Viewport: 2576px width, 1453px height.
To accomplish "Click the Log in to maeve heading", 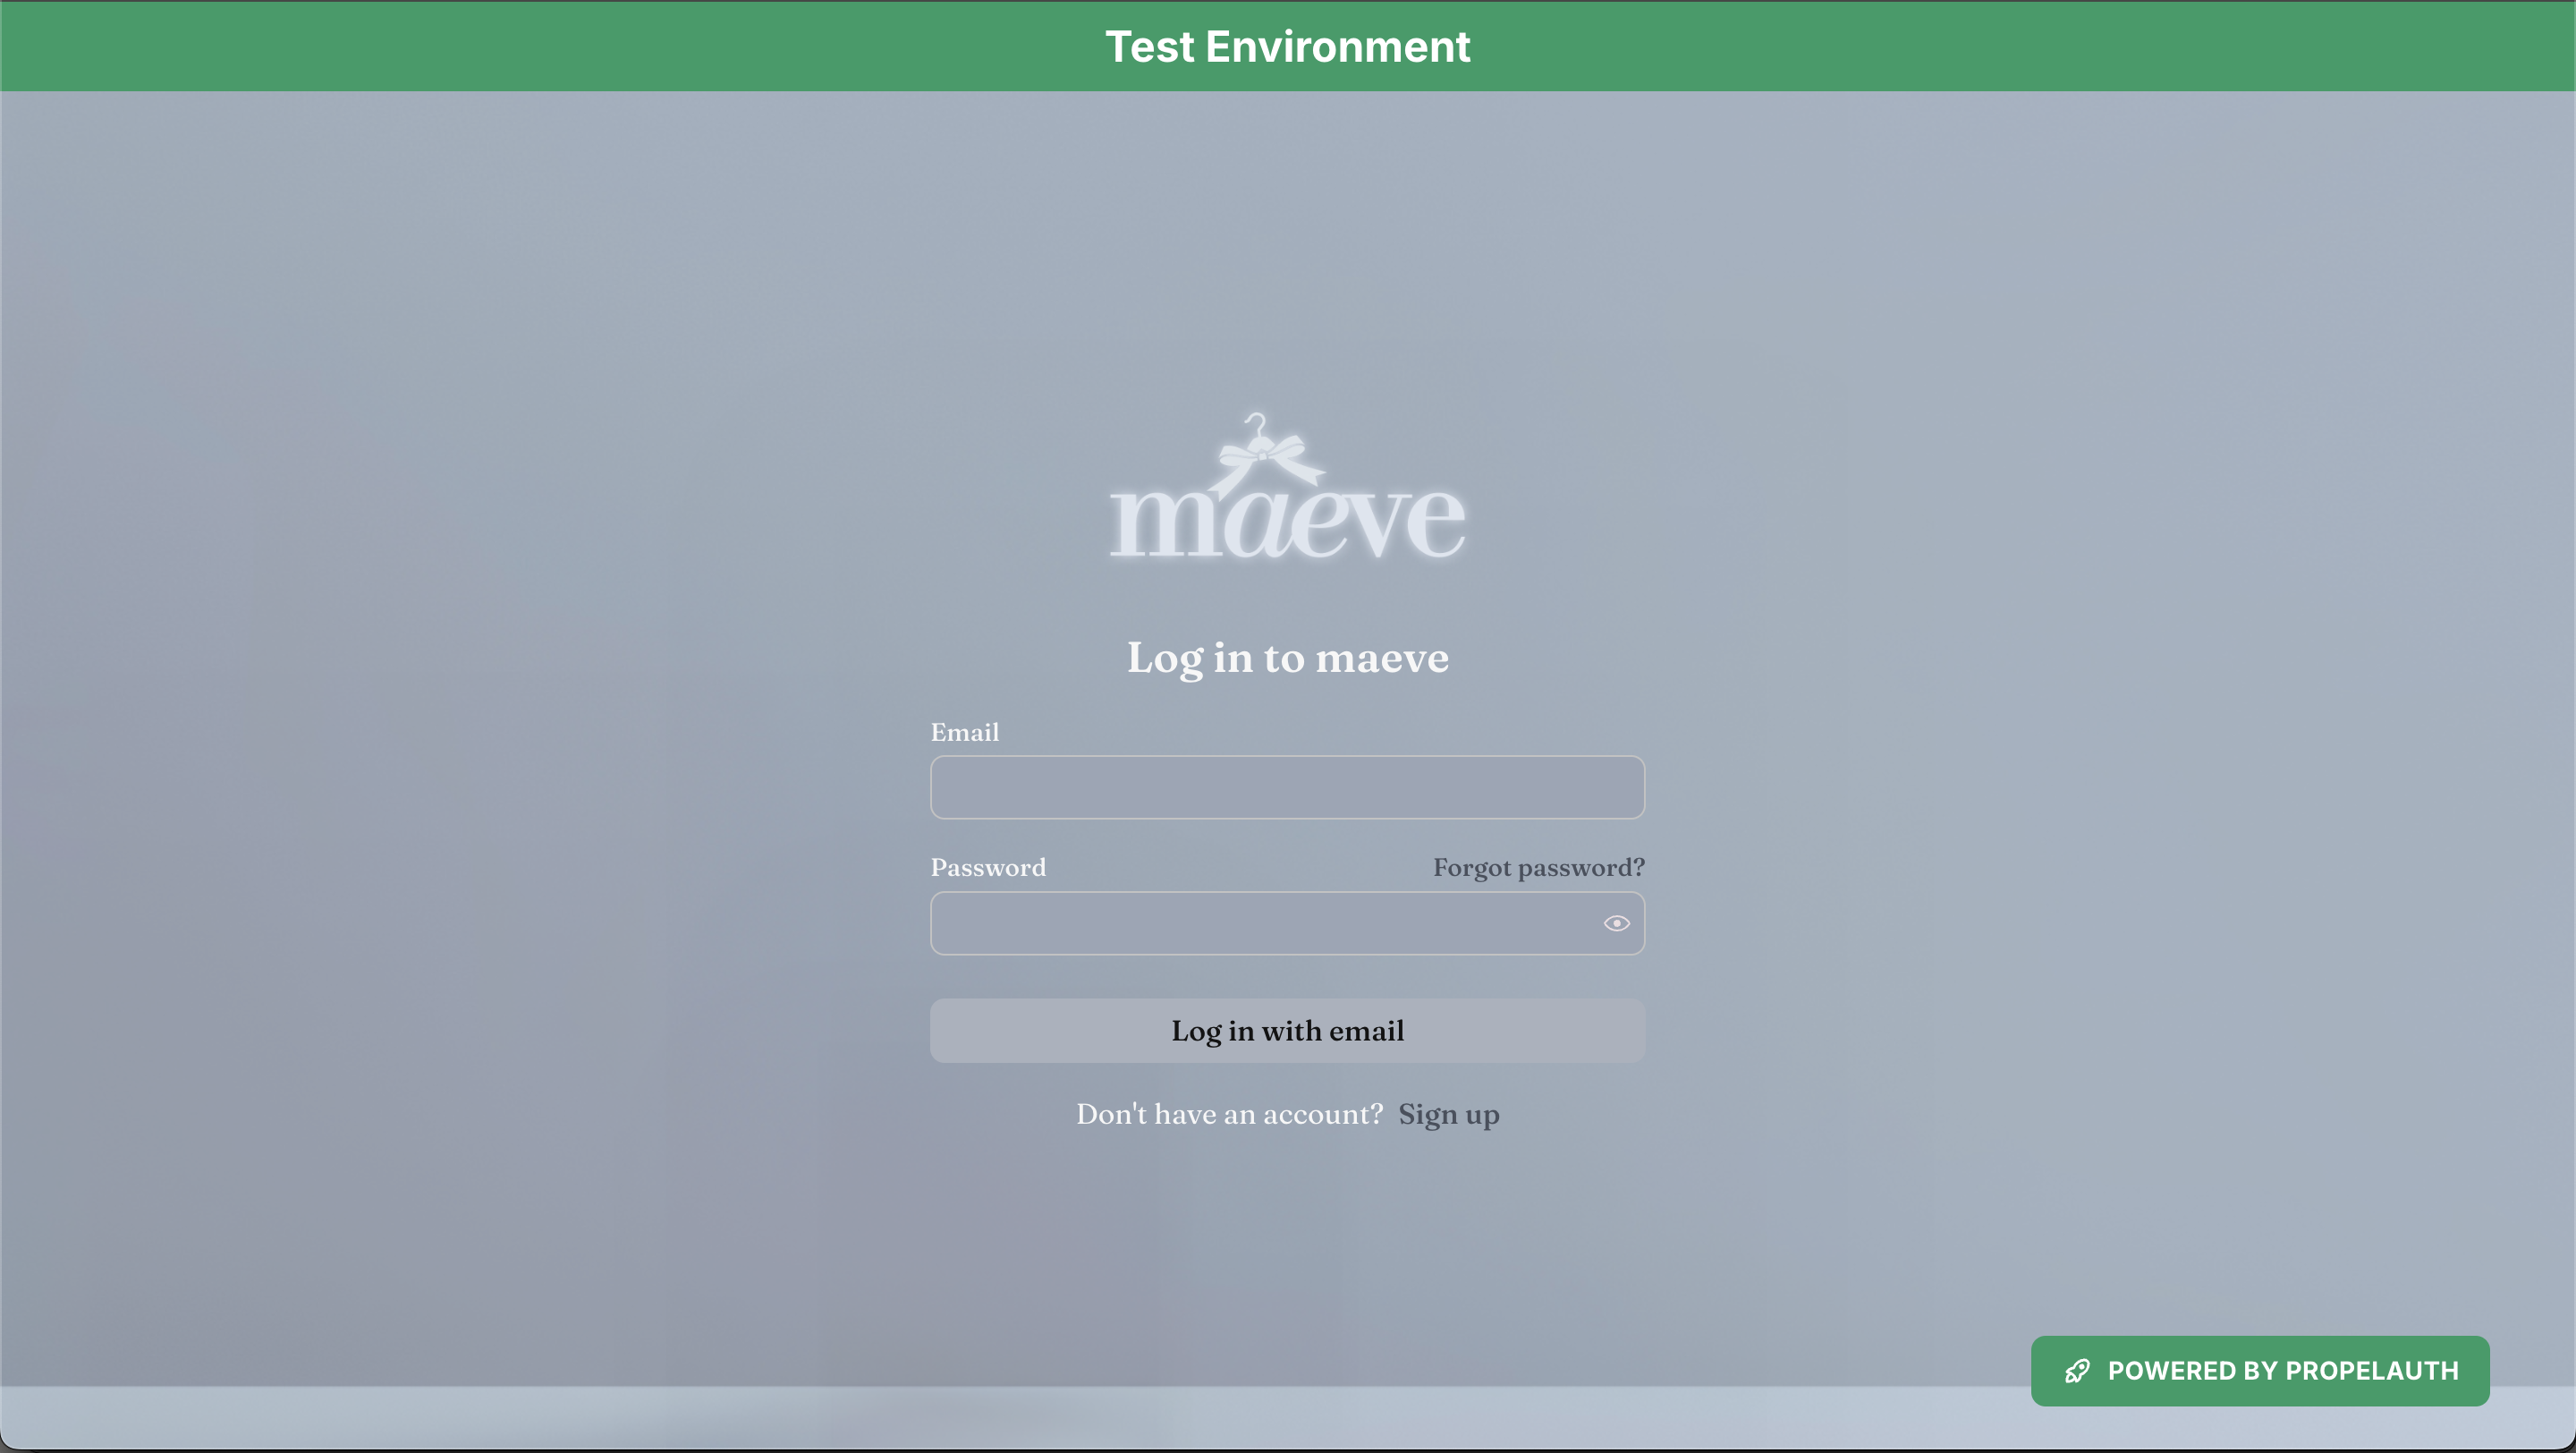I will pos(1287,658).
